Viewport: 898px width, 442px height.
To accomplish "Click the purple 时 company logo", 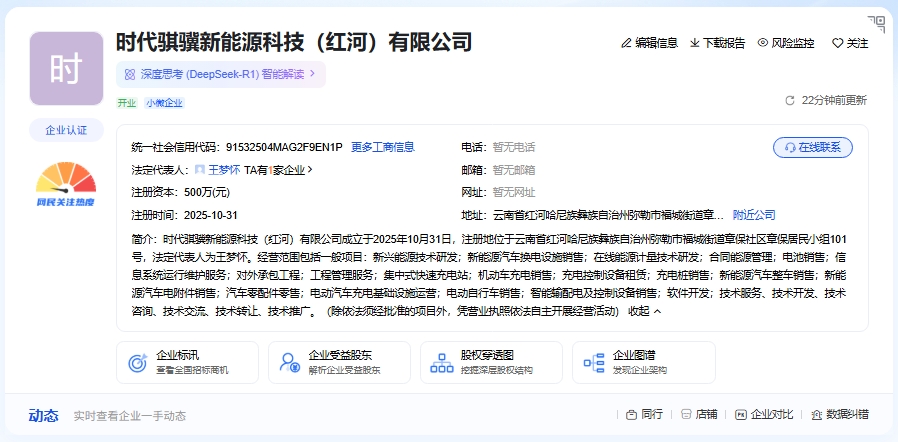I will 66,68.
